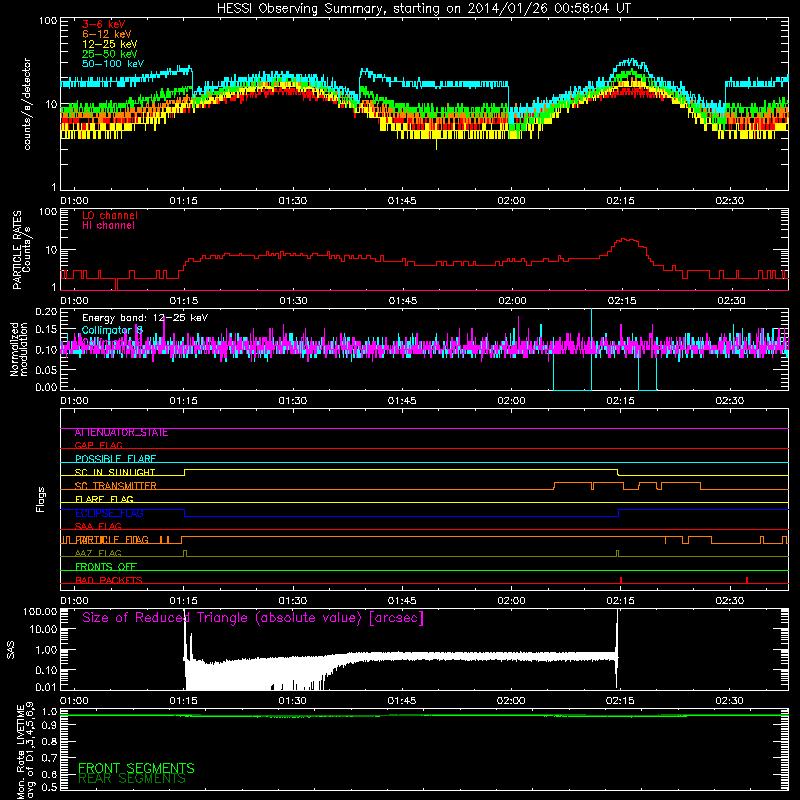Image resolution: width=800 pixels, height=800 pixels.
Task: Click the FLARE_FLAG label
Action: click(104, 499)
